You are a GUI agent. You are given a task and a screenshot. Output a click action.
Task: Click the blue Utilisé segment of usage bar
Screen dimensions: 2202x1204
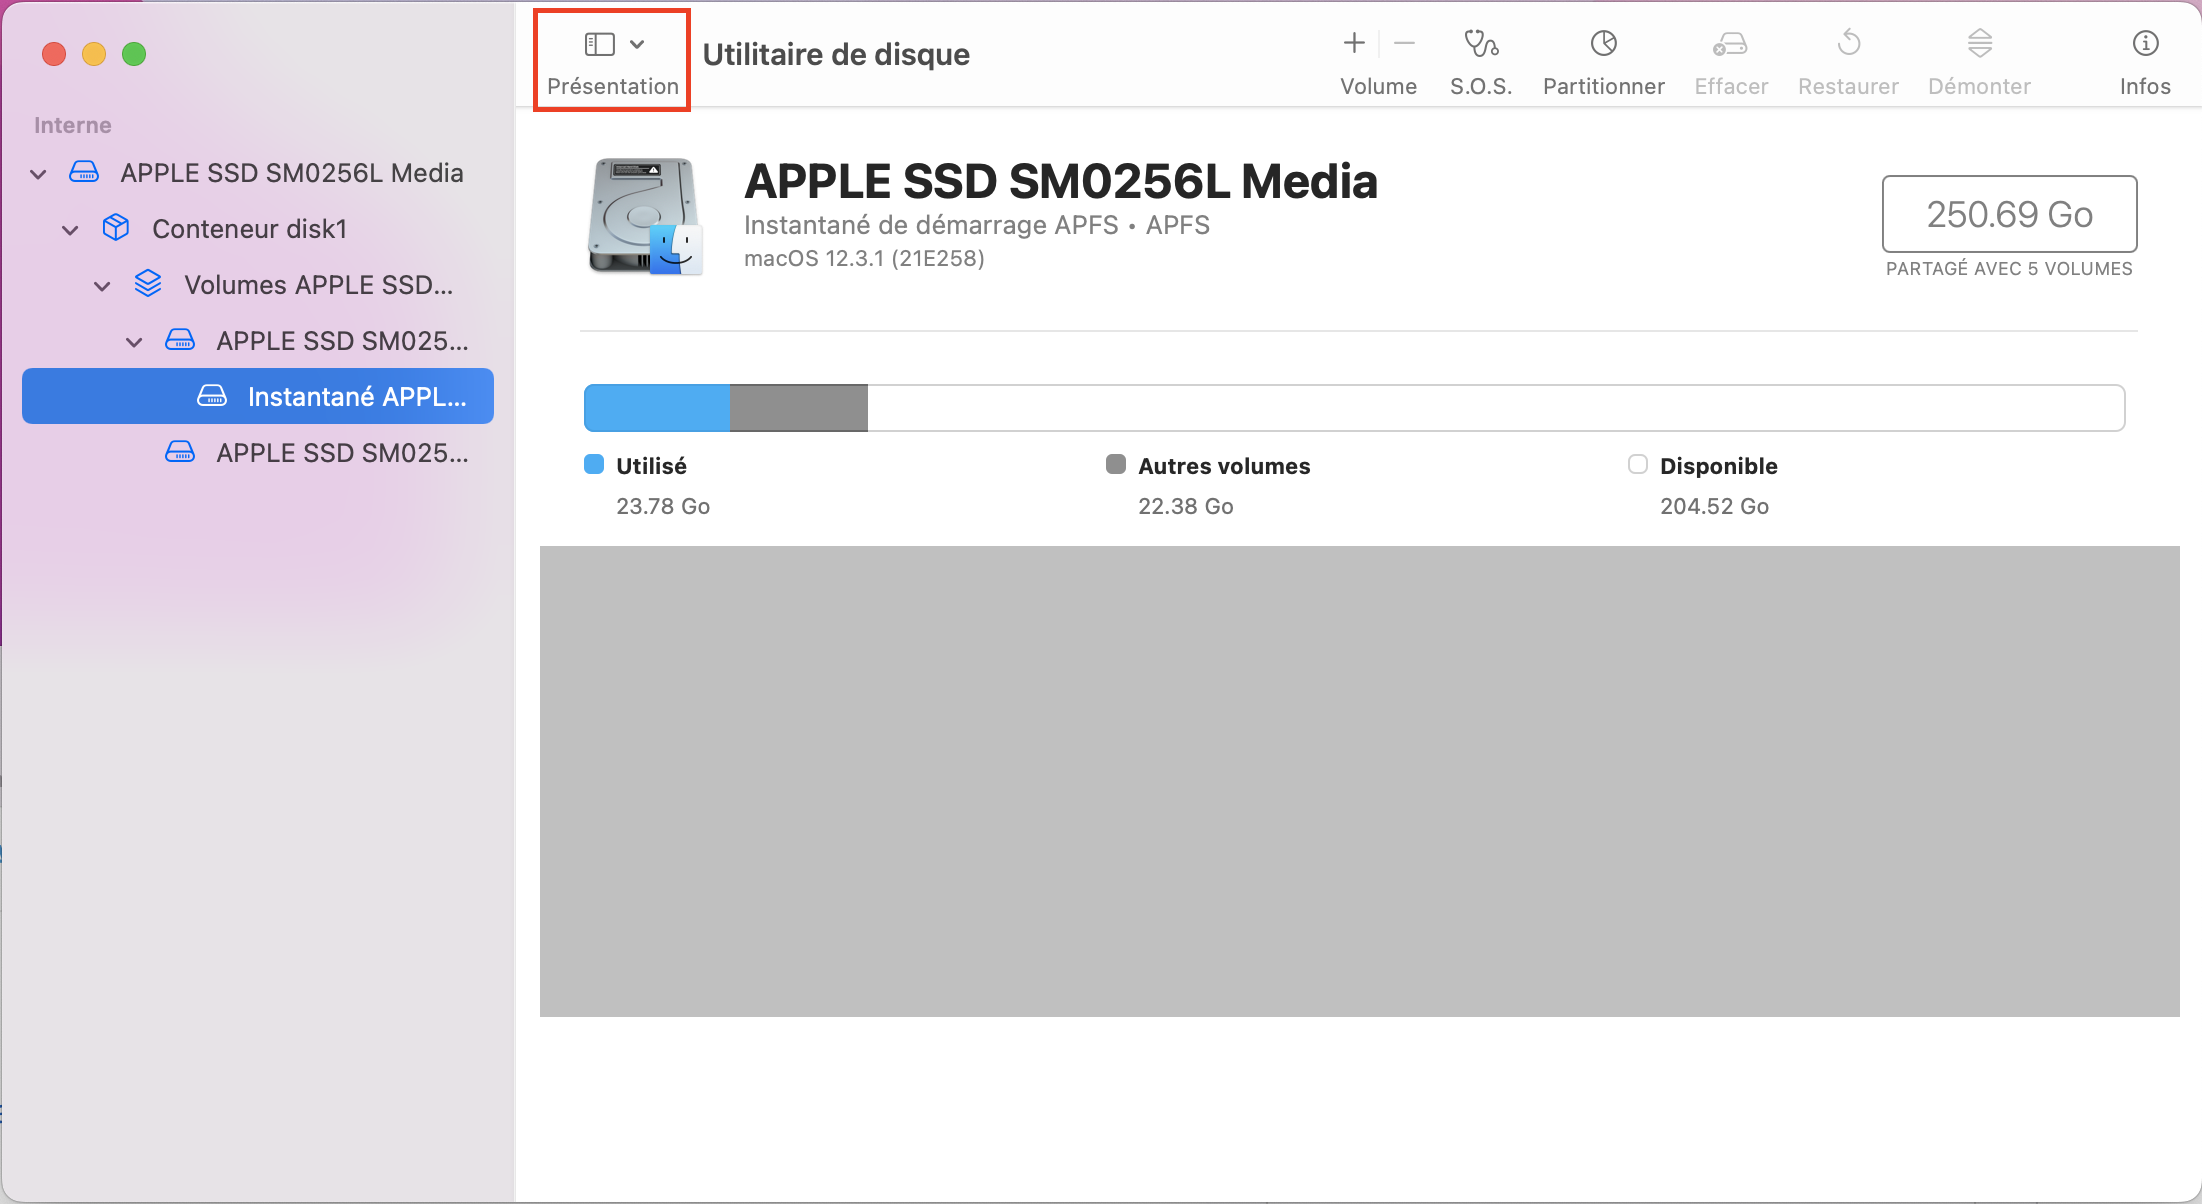tap(656, 408)
